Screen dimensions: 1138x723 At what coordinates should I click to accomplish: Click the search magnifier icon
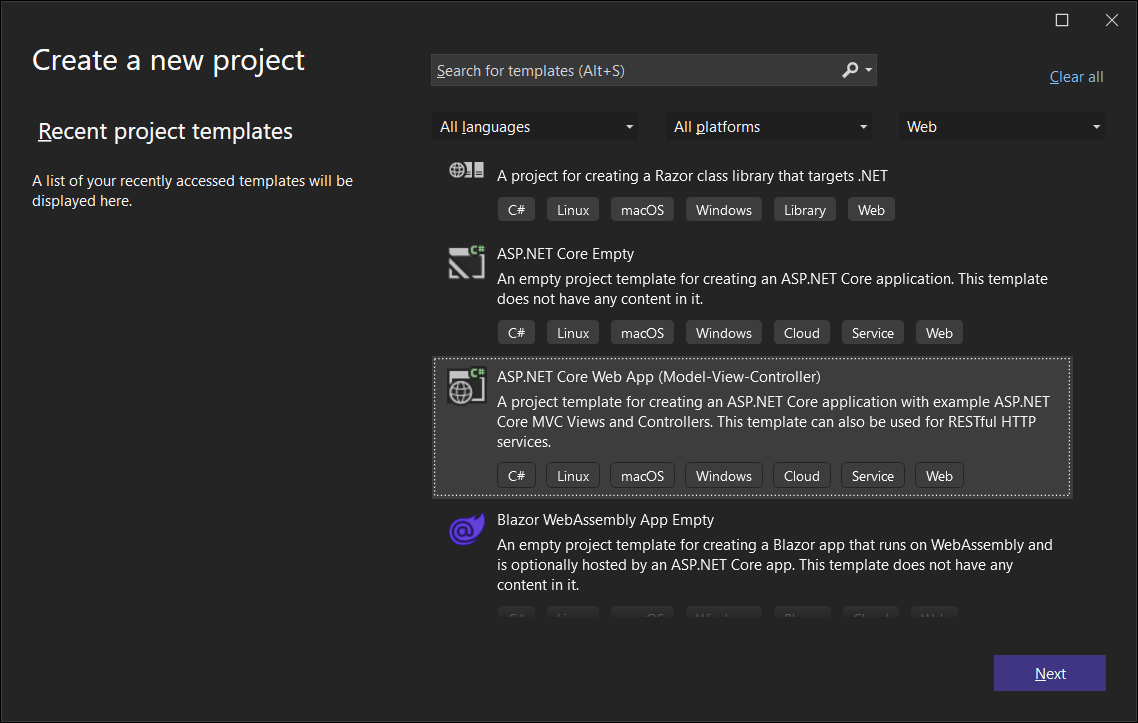click(849, 70)
